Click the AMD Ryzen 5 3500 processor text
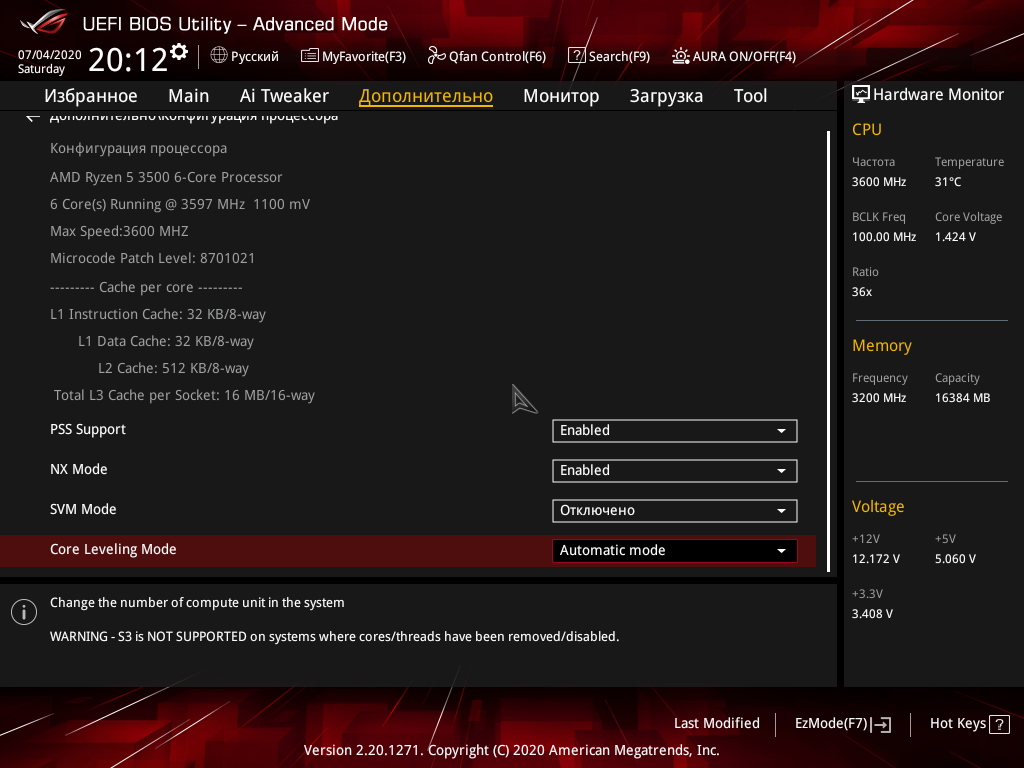This screenshot has height=768, width=1024. (166, 177)
